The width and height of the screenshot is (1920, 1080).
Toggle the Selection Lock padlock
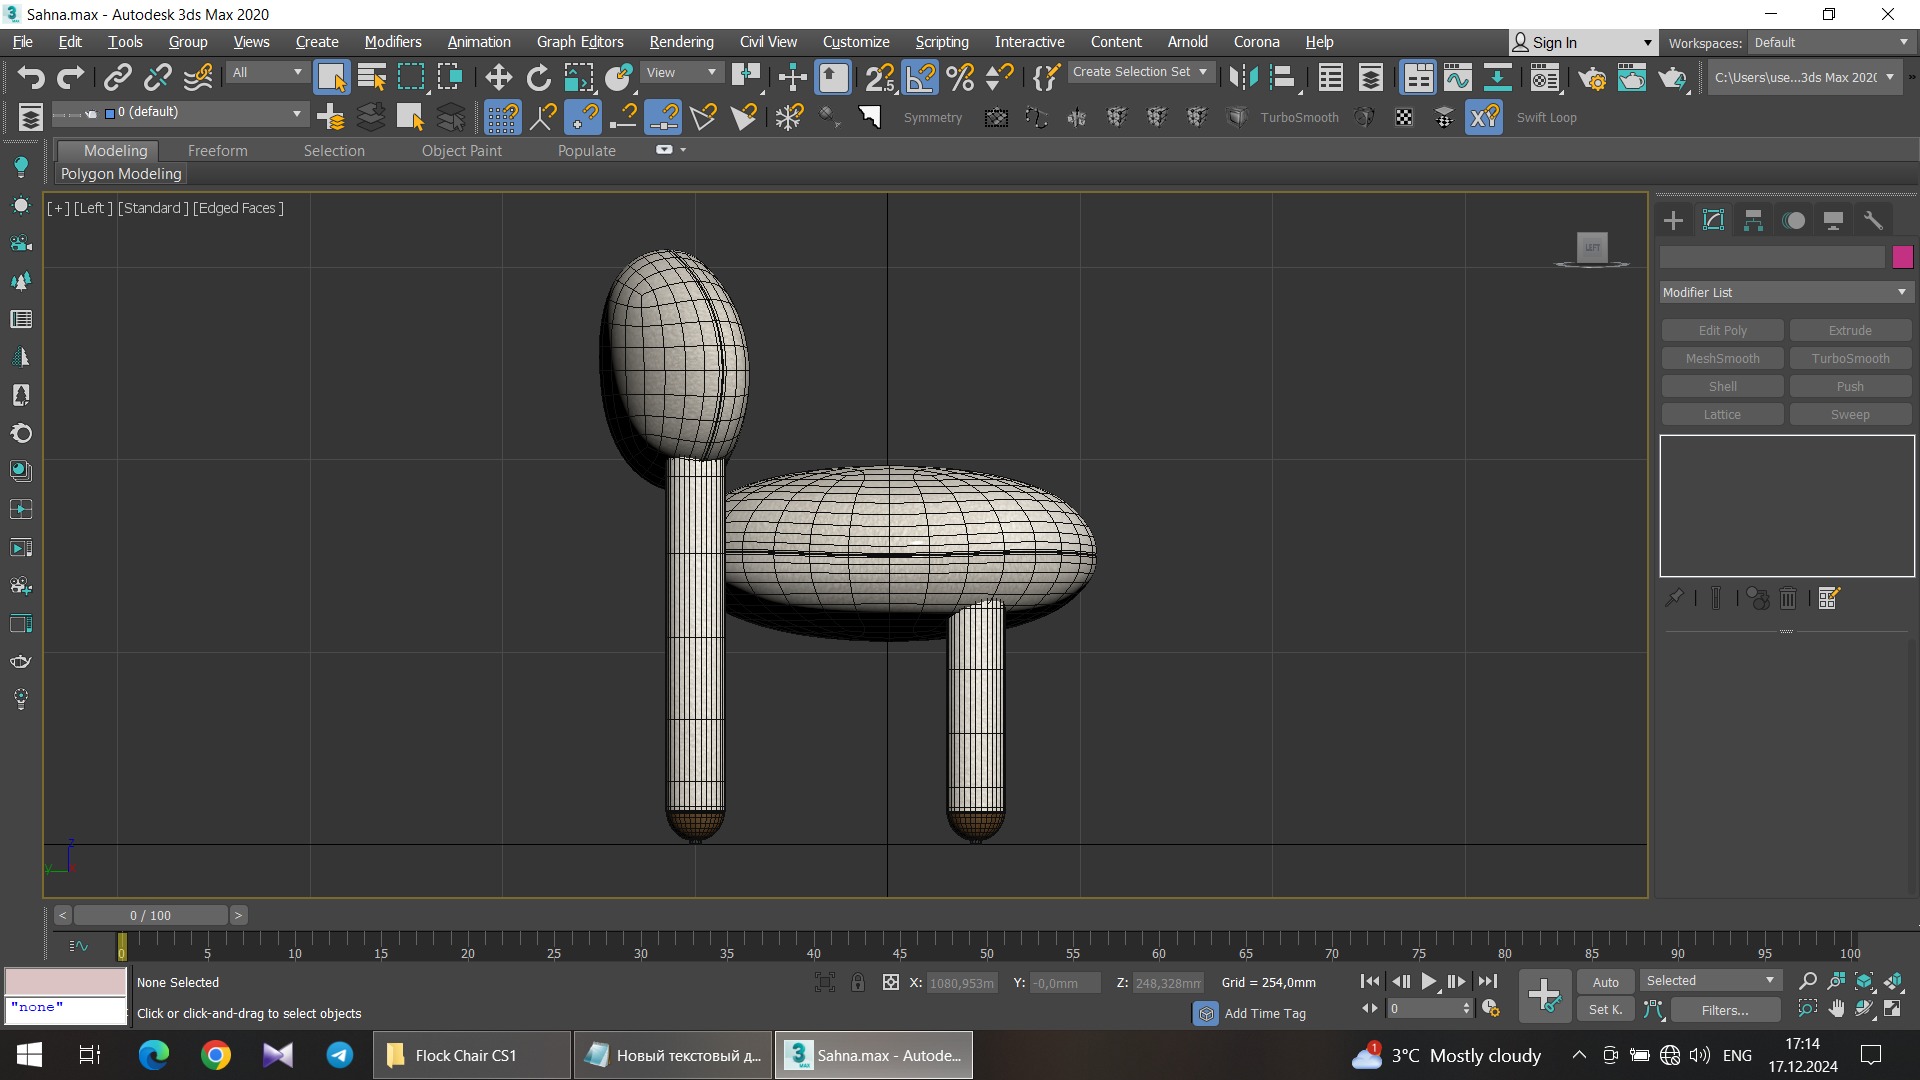pyautogui.click(x=858, y=982)
